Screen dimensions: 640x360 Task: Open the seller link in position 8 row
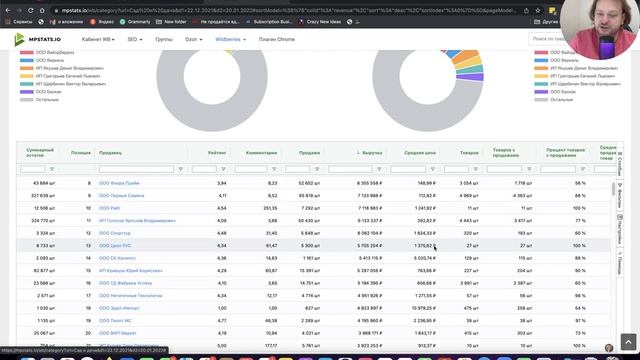click(x=119, y=183)
